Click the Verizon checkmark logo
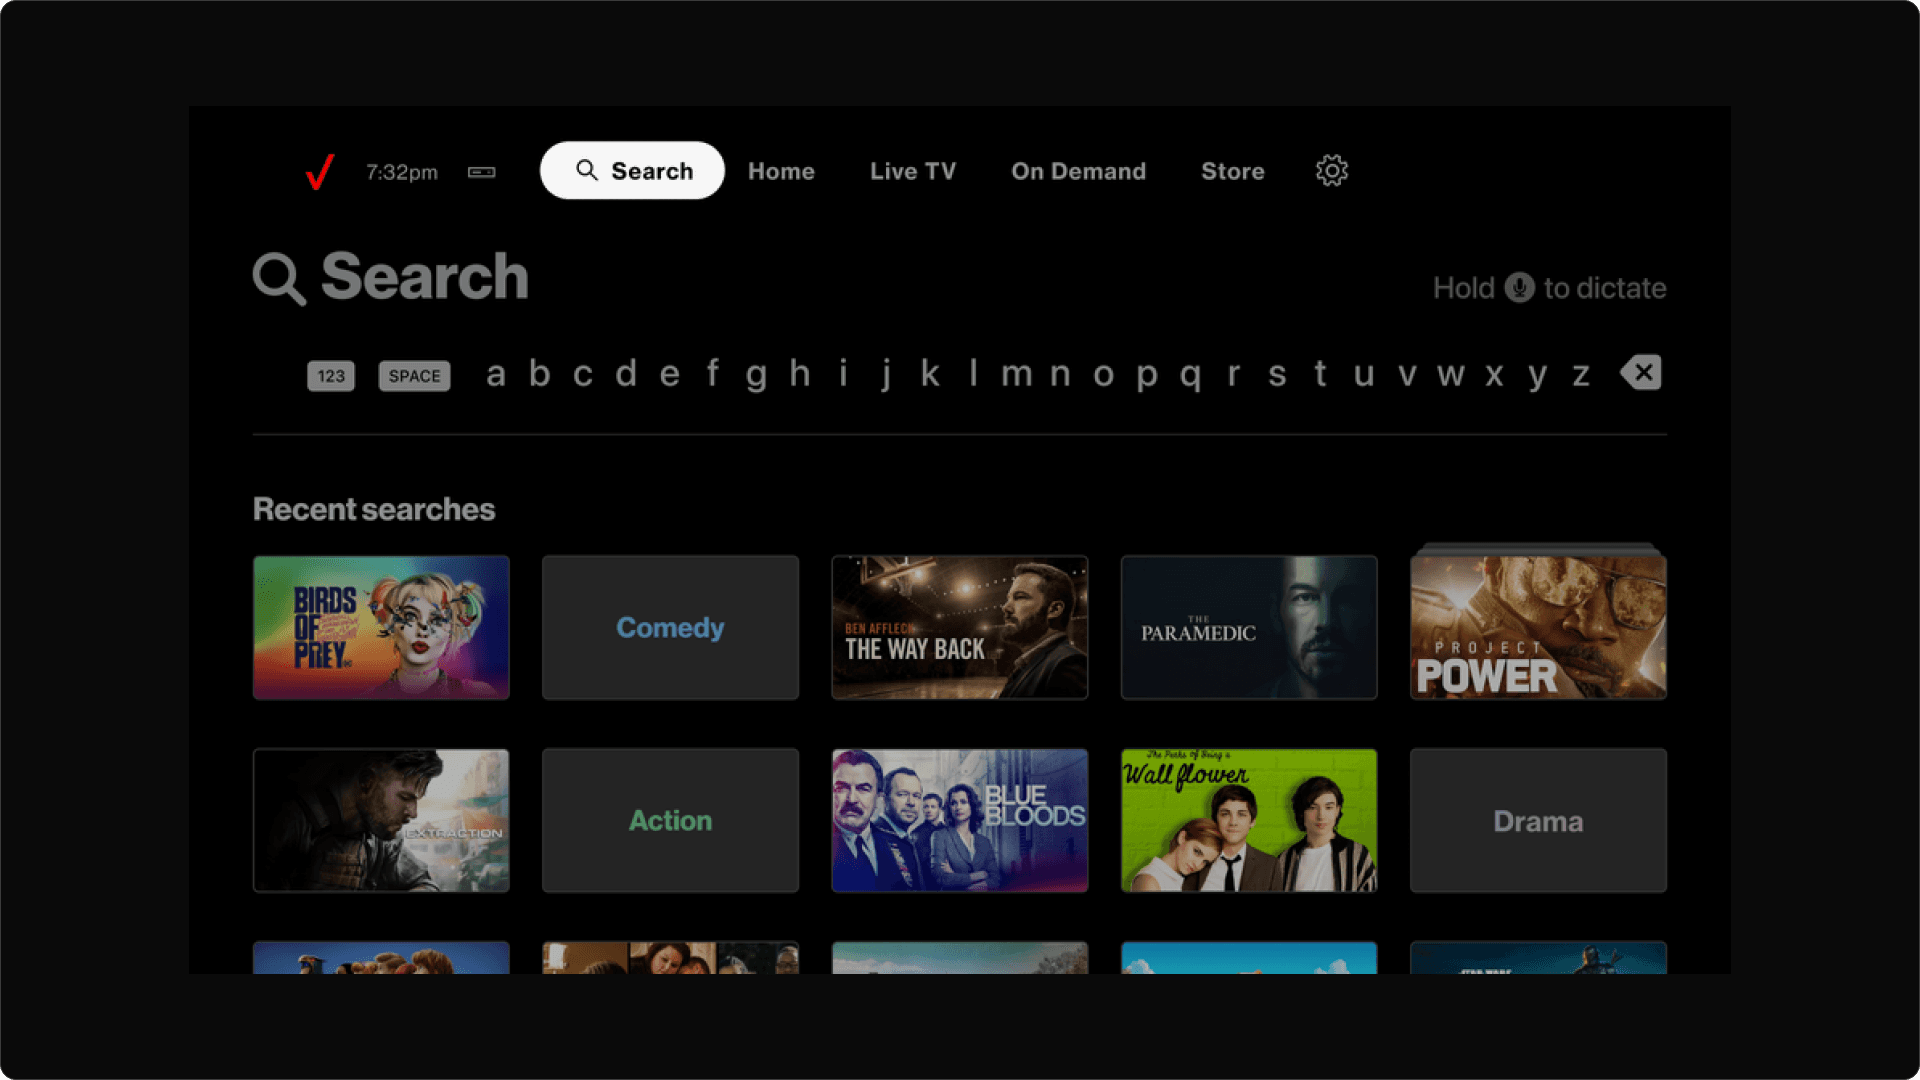The image size is (1920, 1080). (x=320, y=172)
